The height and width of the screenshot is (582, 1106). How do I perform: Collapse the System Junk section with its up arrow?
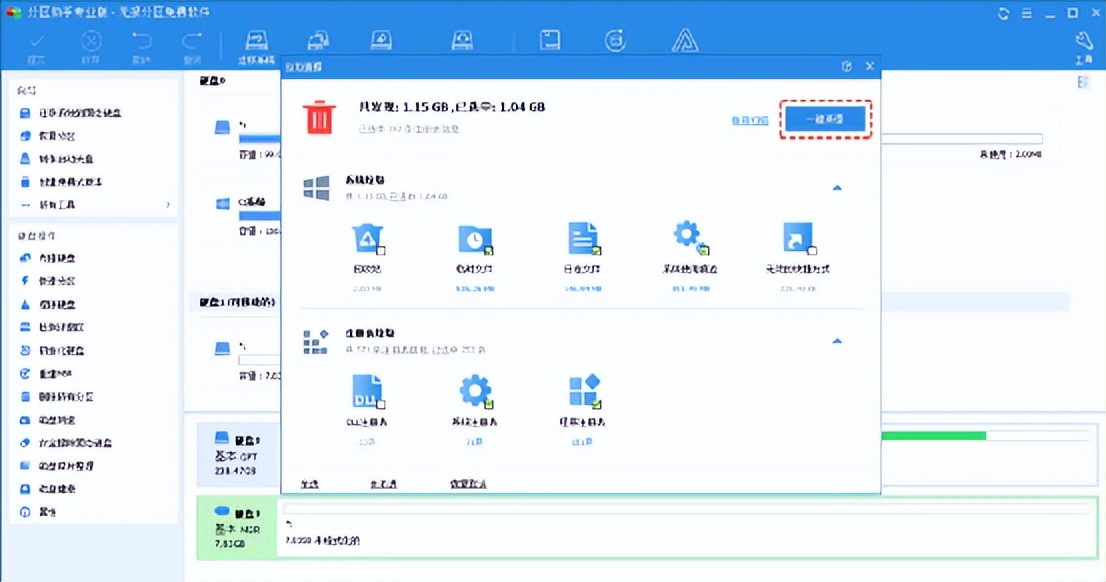click(x=837, y=187)
